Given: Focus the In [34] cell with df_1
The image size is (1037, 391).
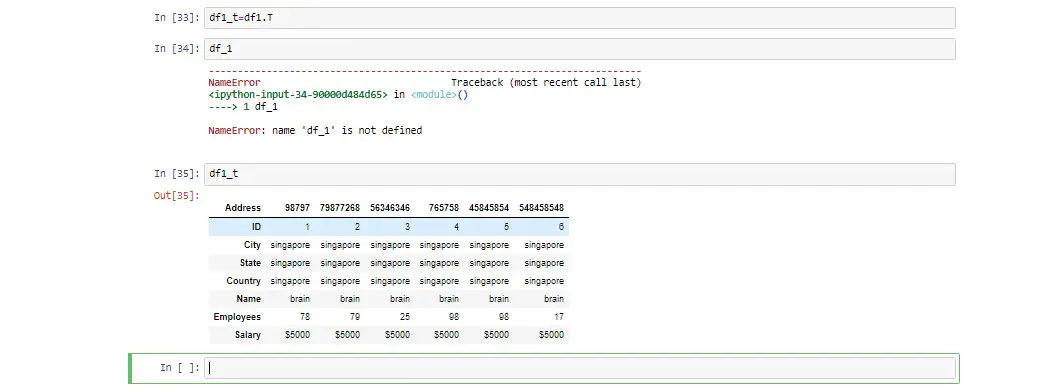Looking at the screenshot, I should click(579, 49).
